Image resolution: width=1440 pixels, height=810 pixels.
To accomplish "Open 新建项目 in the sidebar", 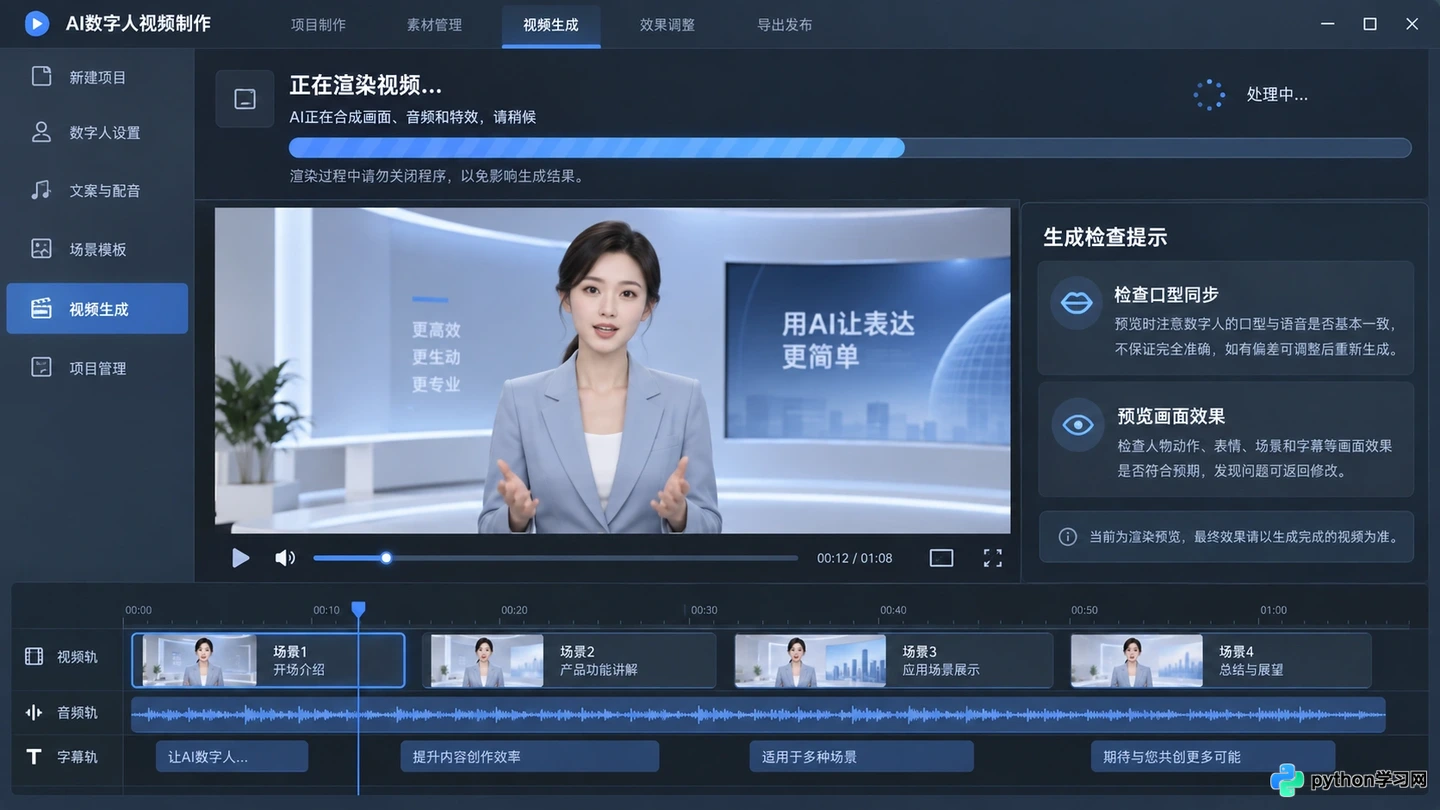I will click(x=97, y=77).
